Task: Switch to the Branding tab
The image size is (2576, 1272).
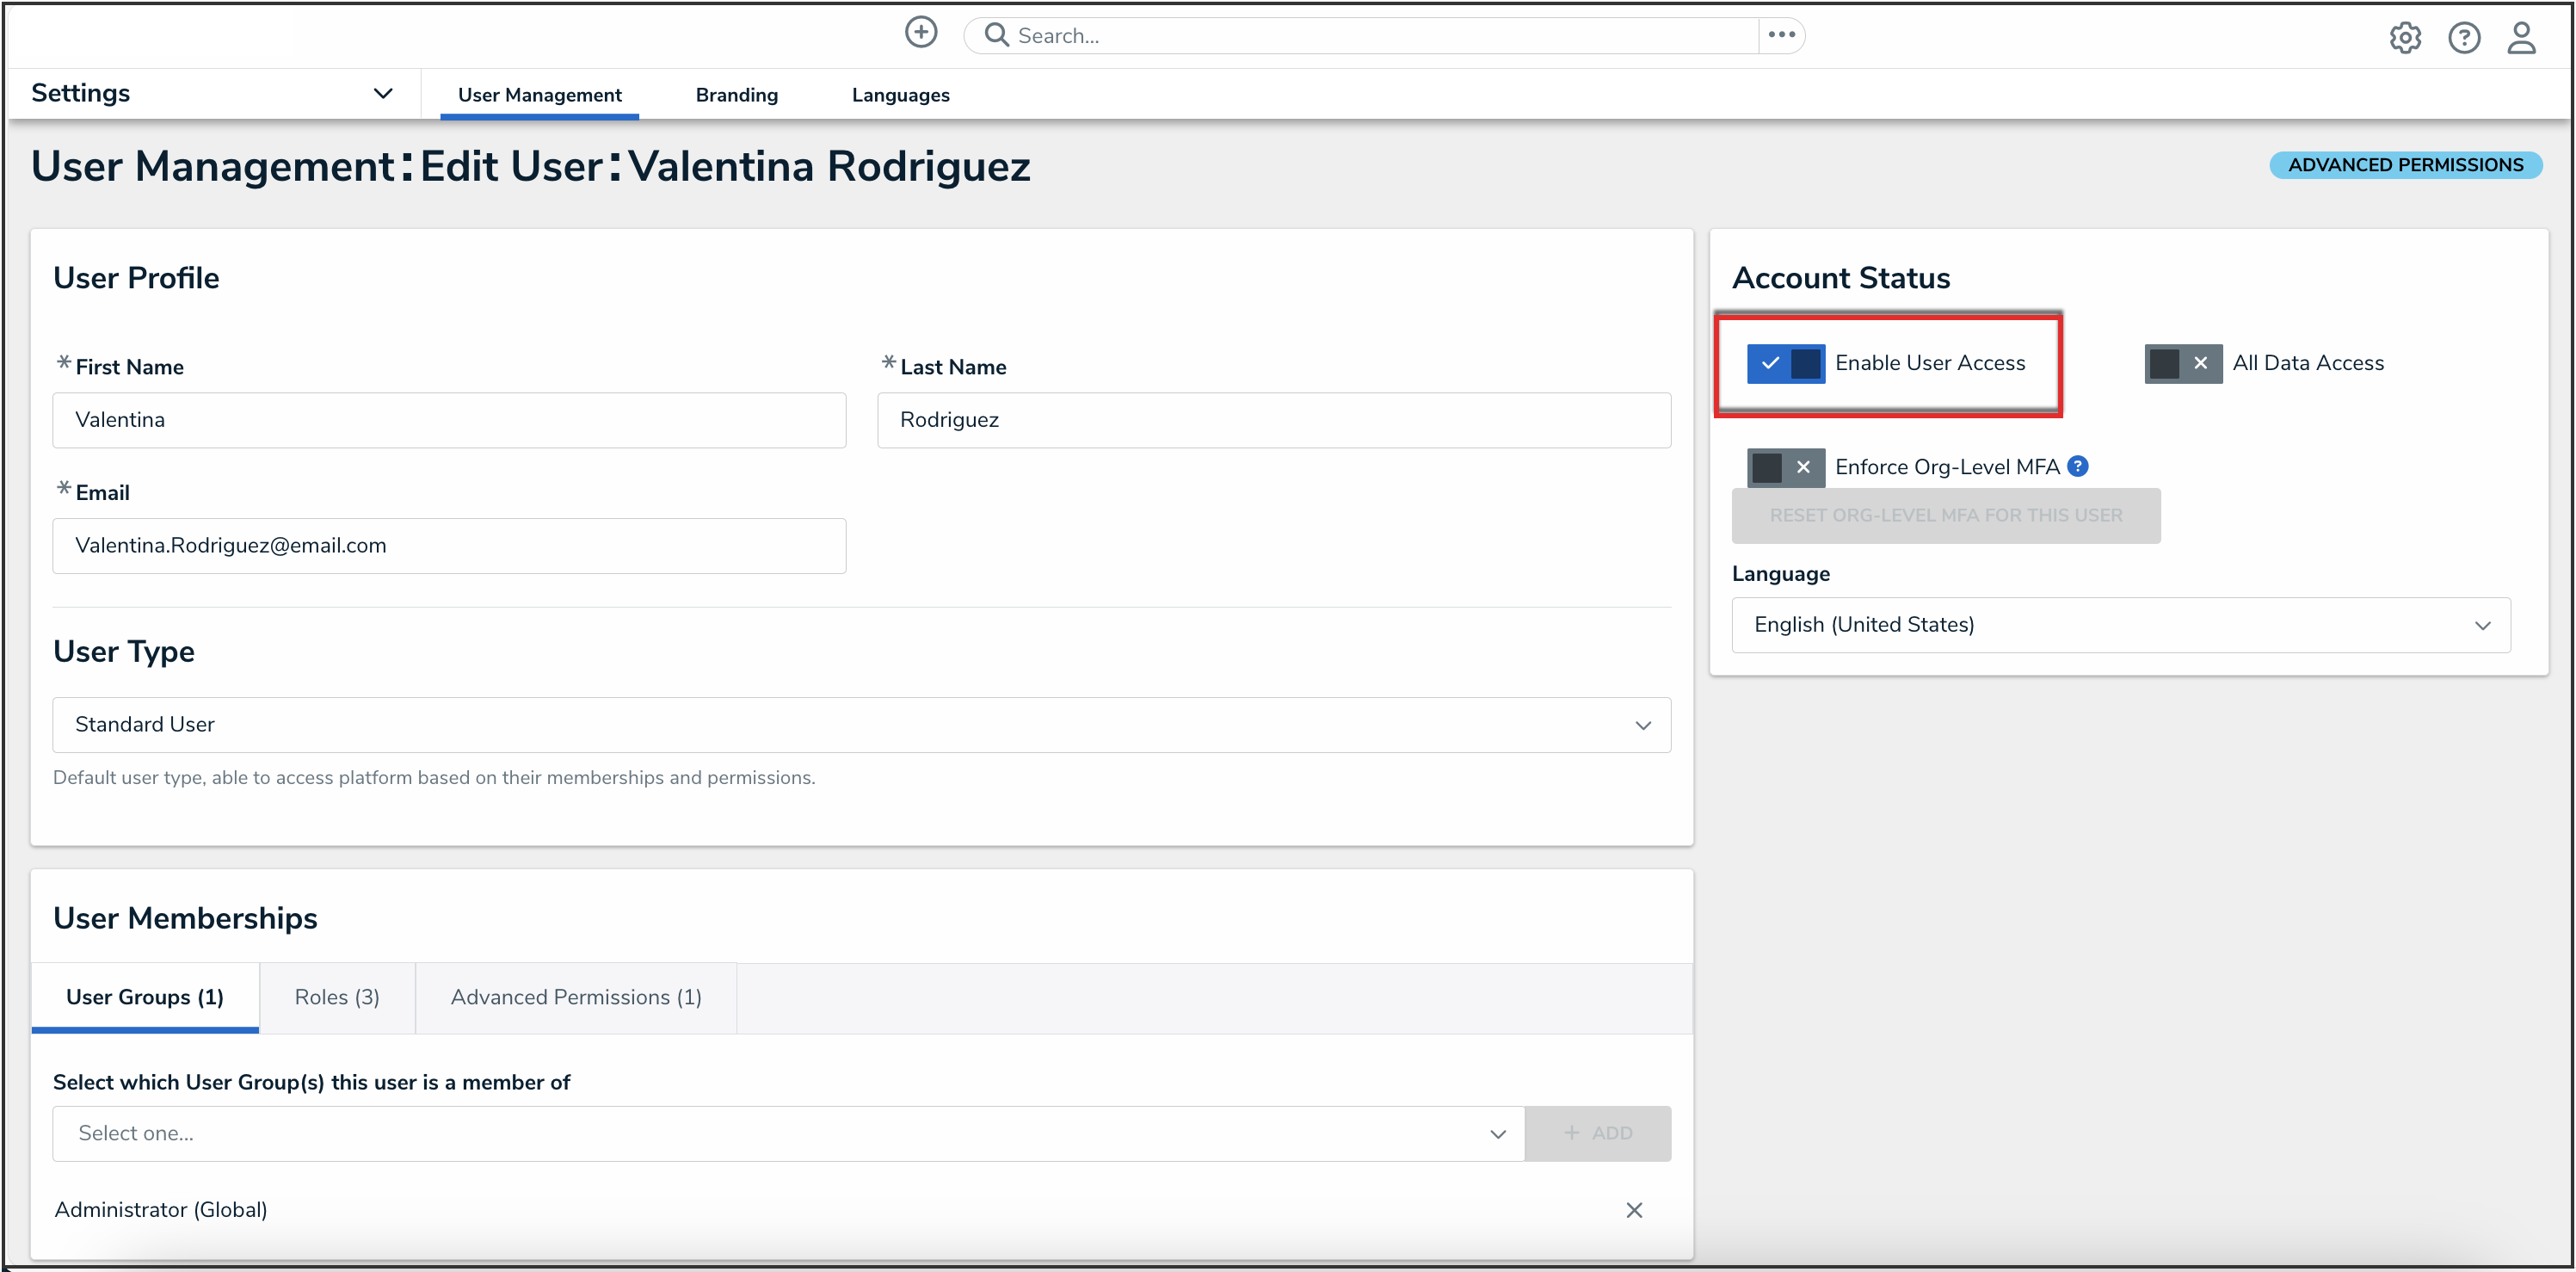Action: 736,95
